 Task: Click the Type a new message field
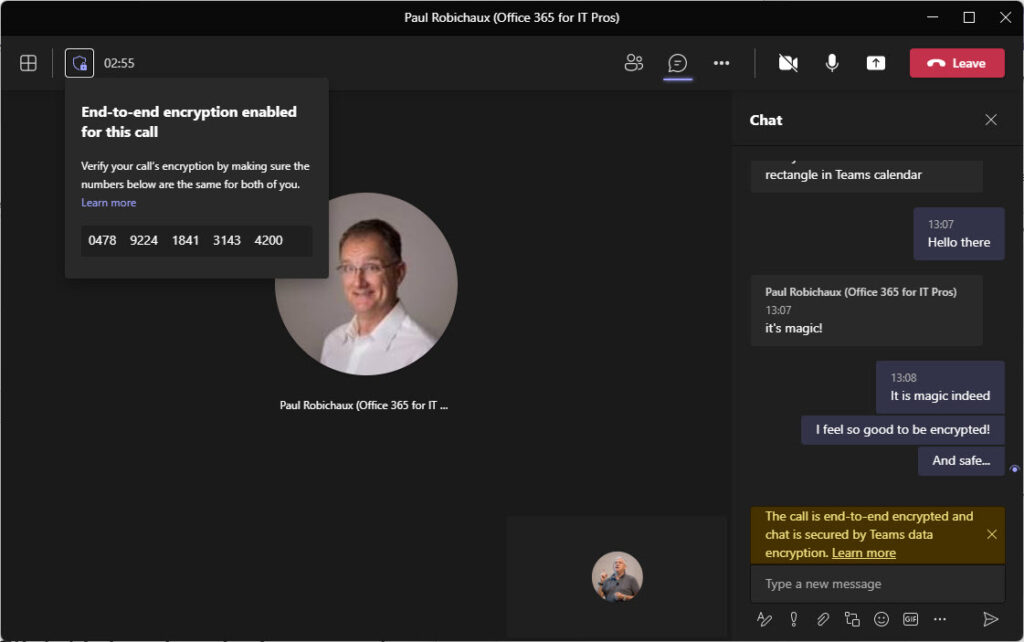[877, 584]
